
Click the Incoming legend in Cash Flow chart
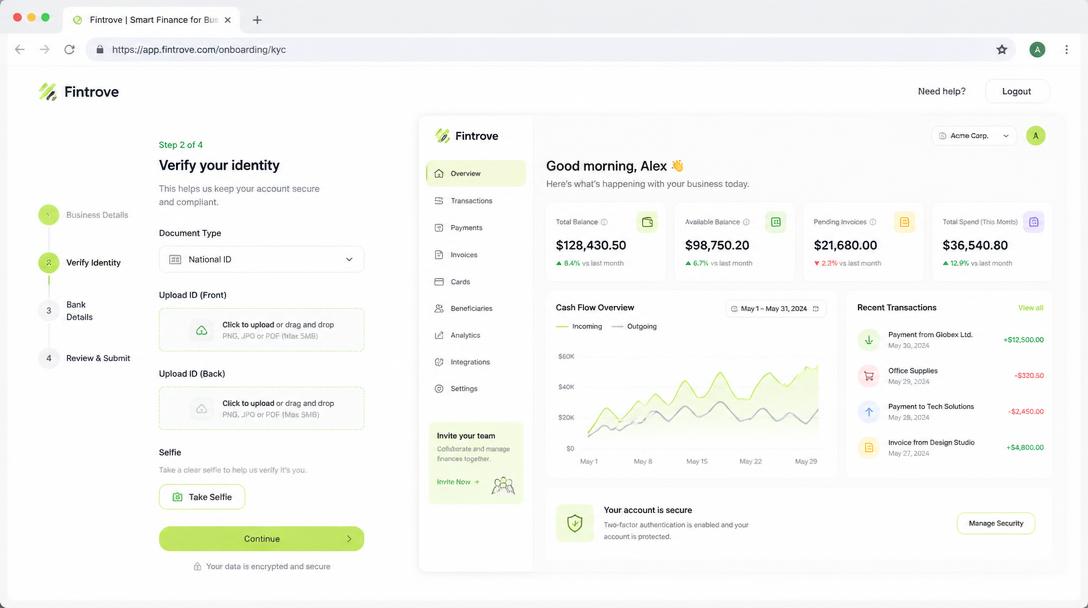click(579, 326)
